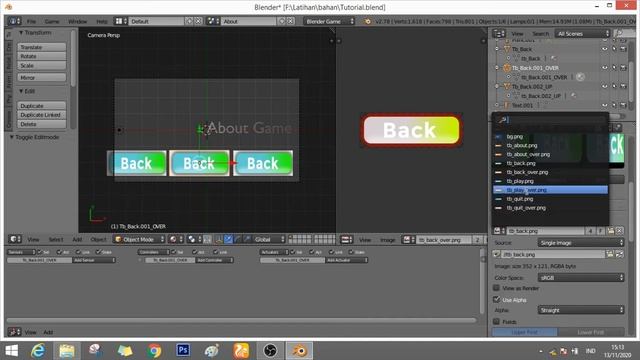Image resolution: width=640 pixels, height=360 pixels.
Task: Uncheck the Use Alpha checkbox
Action: [x=496, y=299]
